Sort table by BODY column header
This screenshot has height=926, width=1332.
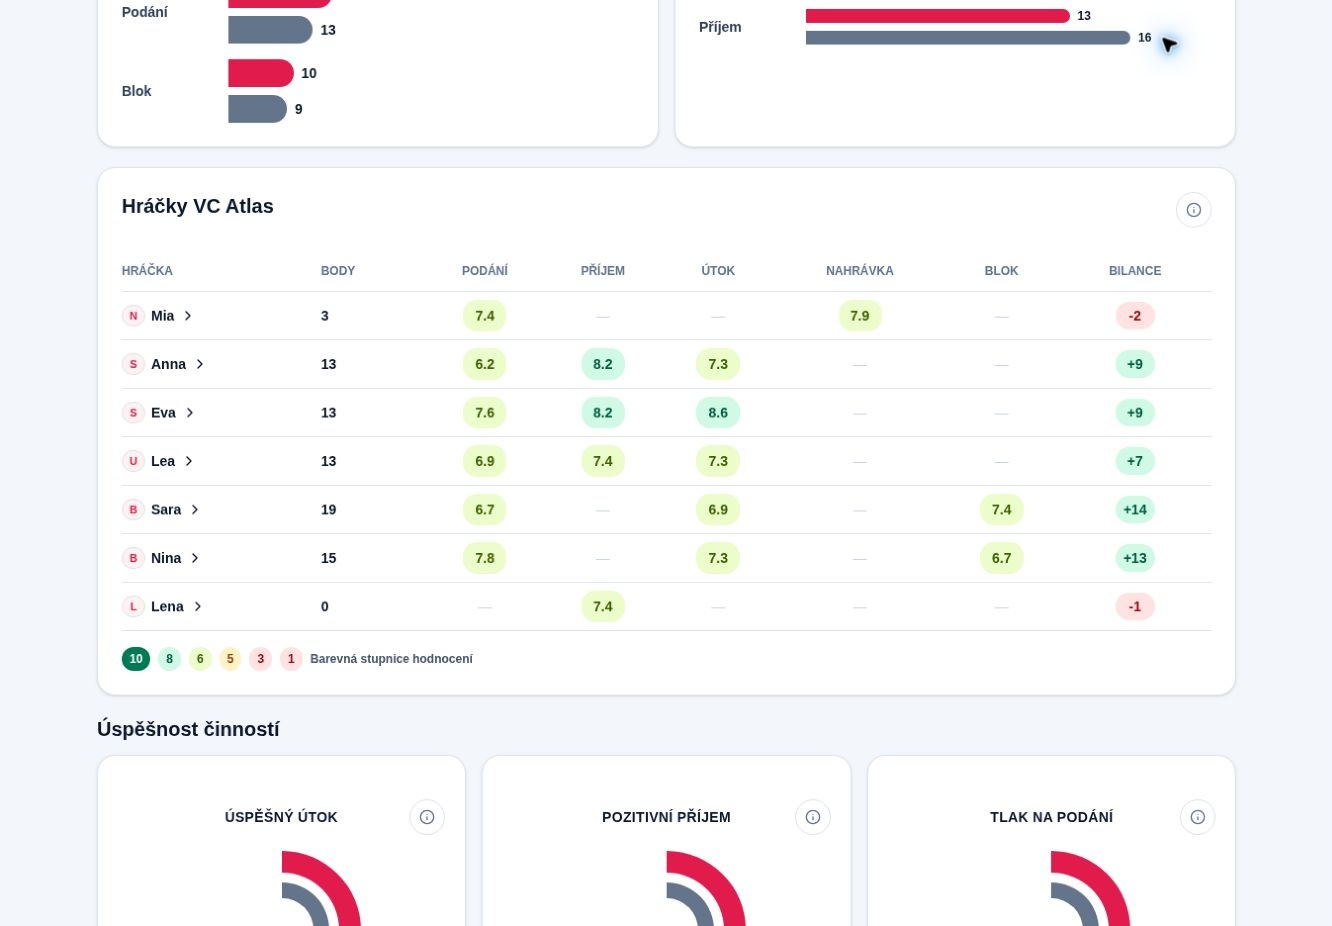click(x=338, y=271)
